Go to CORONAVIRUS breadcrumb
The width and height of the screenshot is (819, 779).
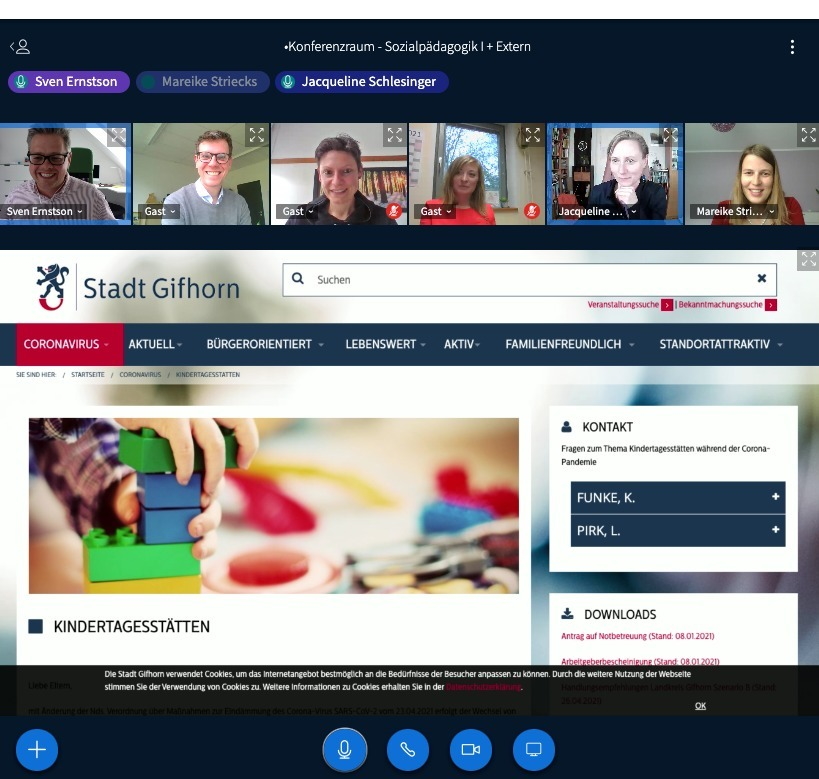coord(140,375)
